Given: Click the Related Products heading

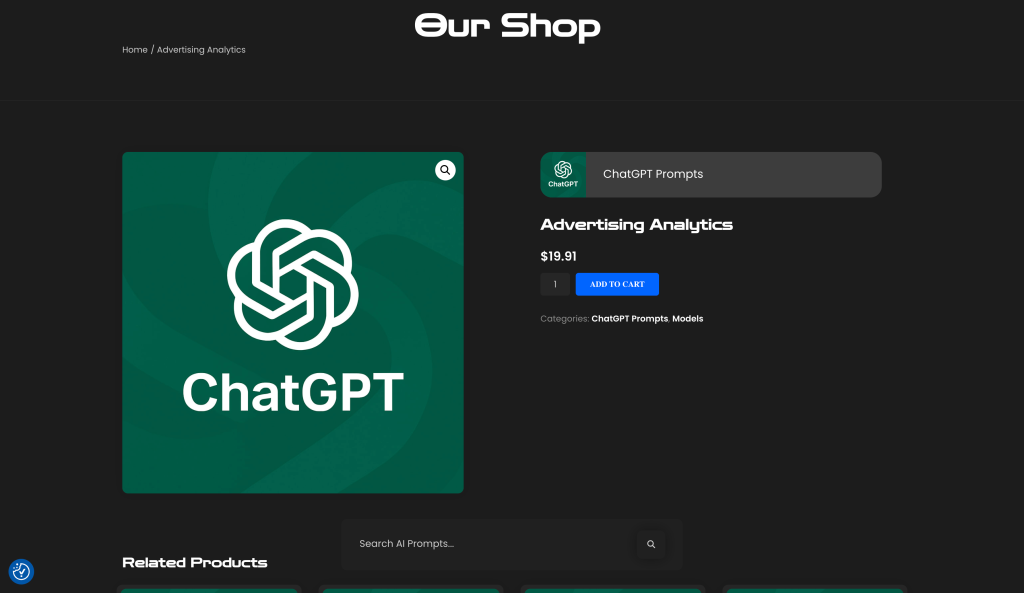Looking at the screenshot, I should [x=195, y=562].
